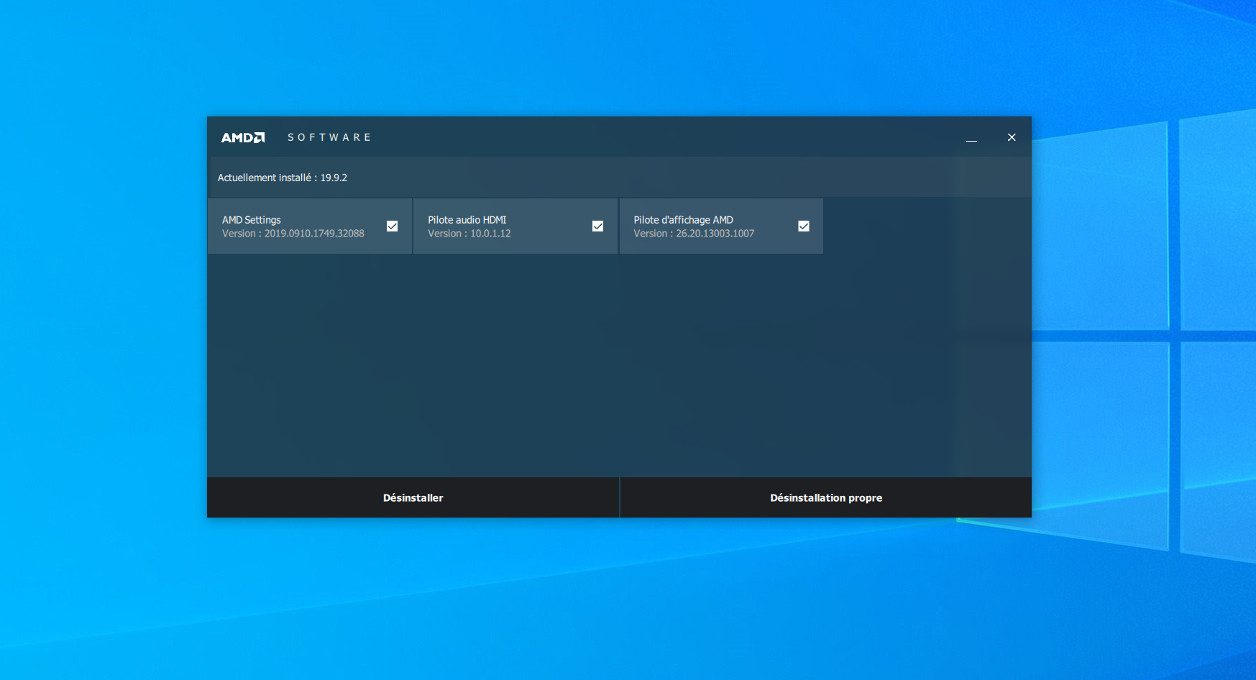The image size is (1256, 680).
Task: Start Désinstallation propre
Action: pos(825,498)
